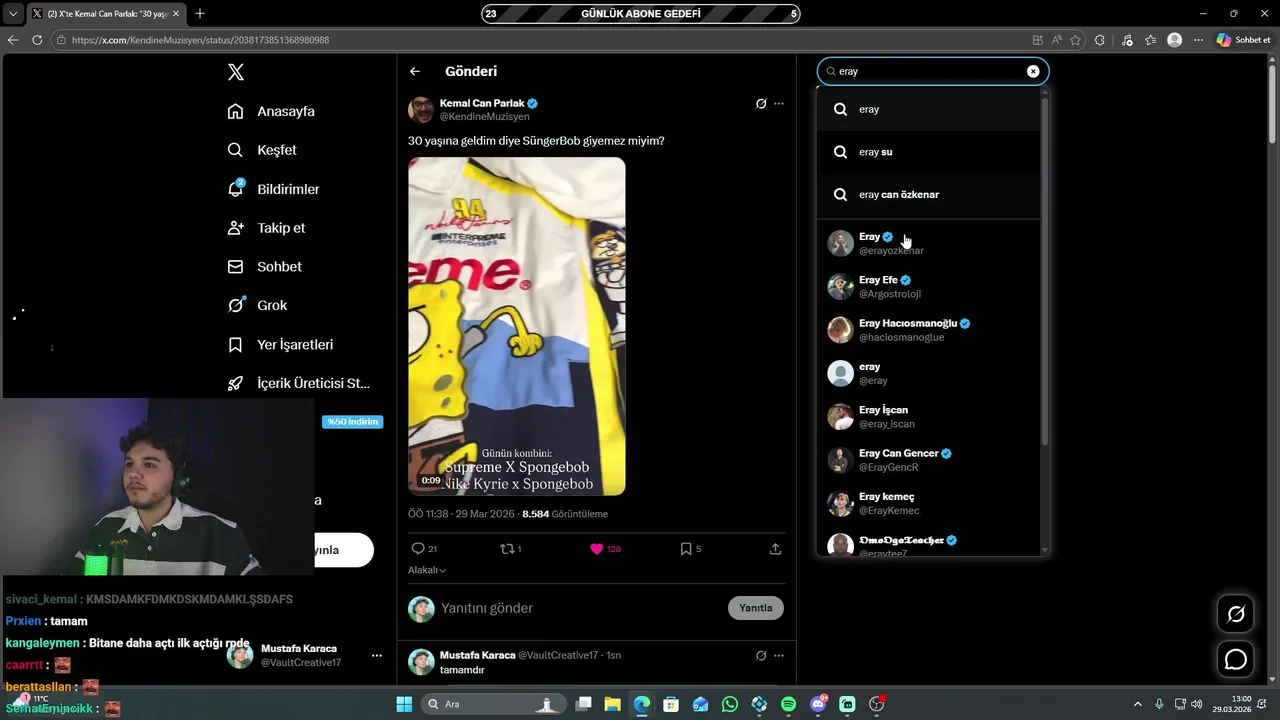The width and height of the screenshot is (1280, 720).
Task: Go to the Takip et page
Action: [266, 228]
